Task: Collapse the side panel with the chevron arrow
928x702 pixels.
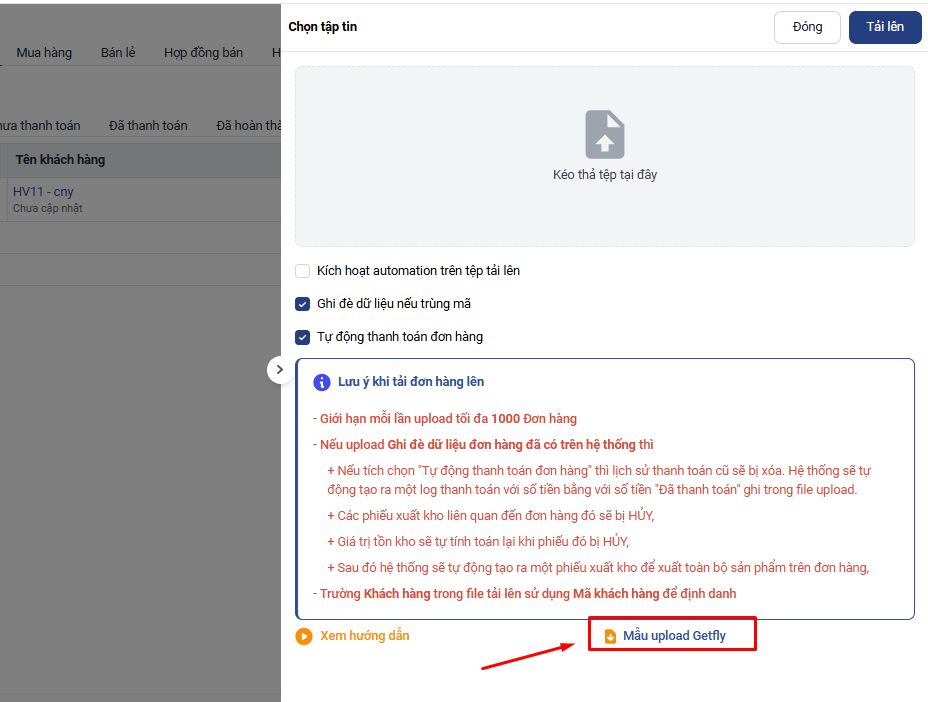Action: click(279, 369)
